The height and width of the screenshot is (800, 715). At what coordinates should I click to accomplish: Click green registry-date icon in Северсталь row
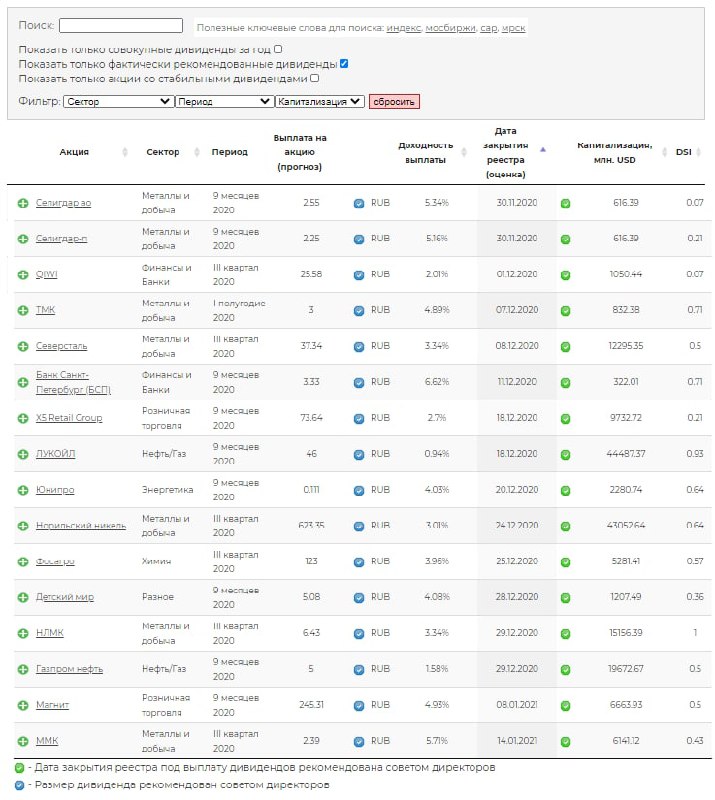pyautogui.click(x=565, y=347)
